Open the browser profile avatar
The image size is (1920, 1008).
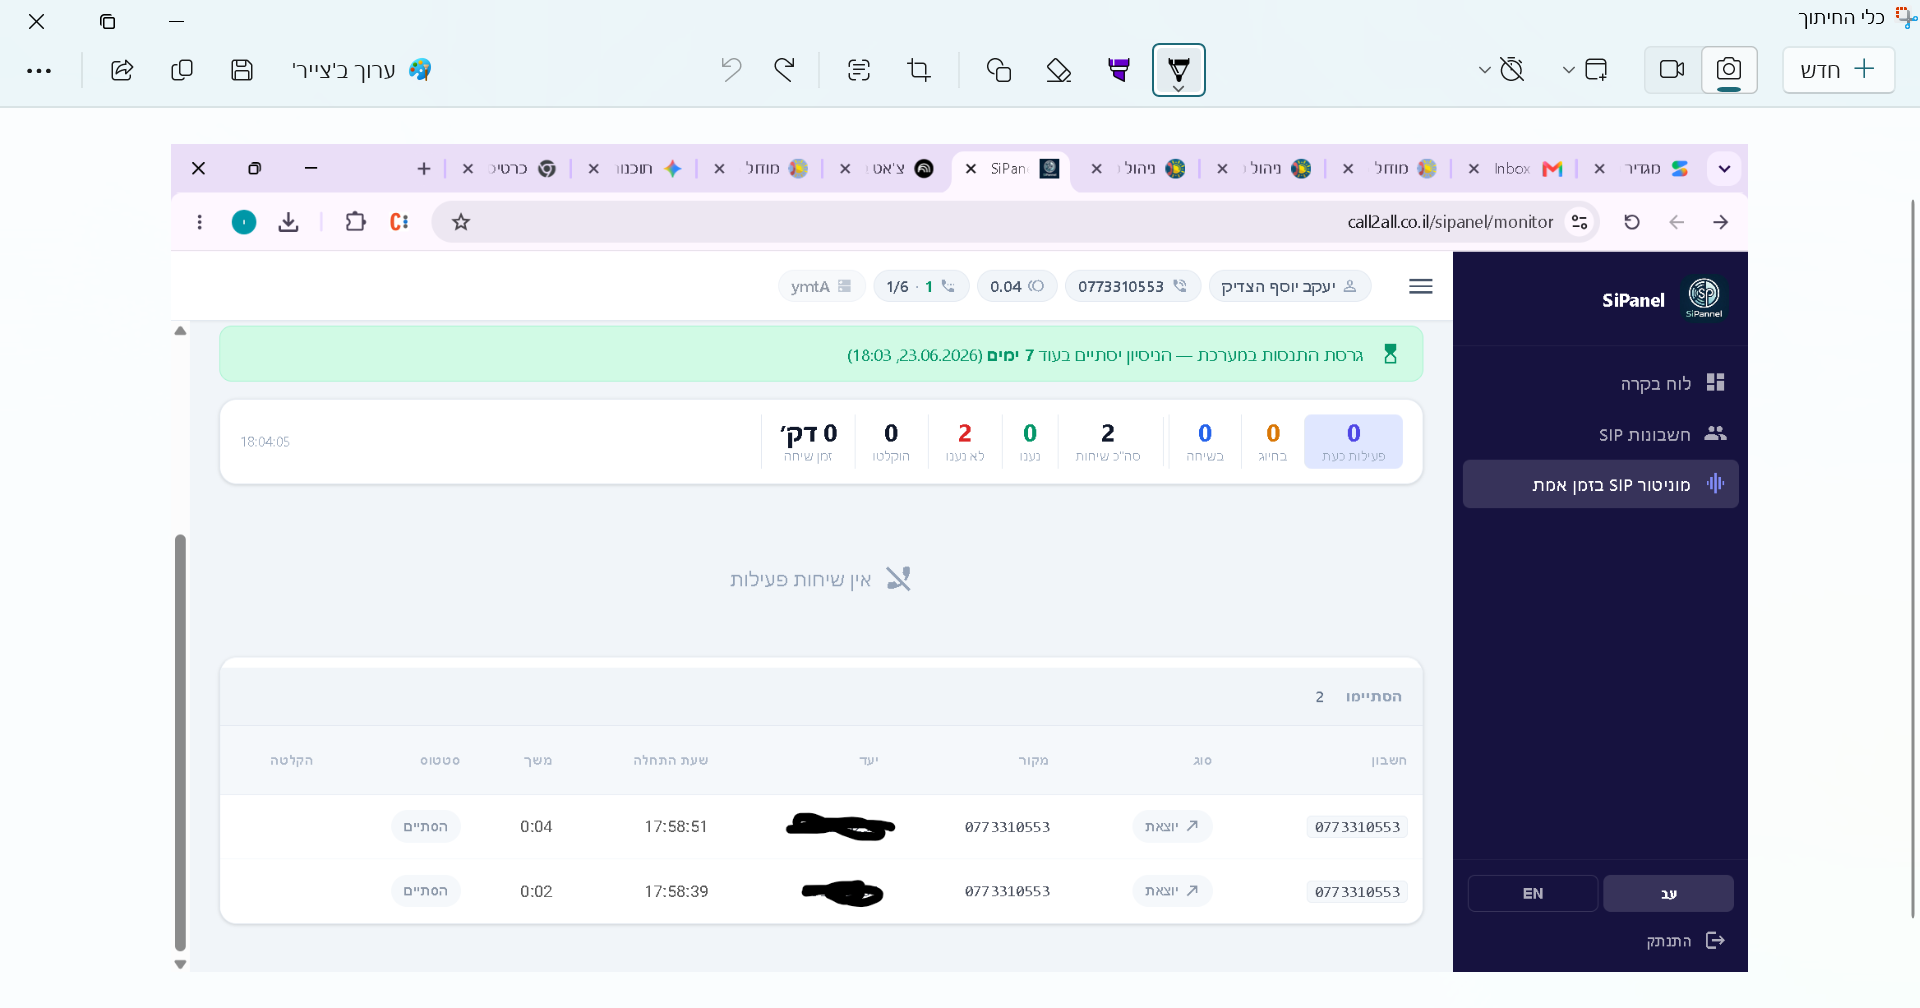point(244,222)
